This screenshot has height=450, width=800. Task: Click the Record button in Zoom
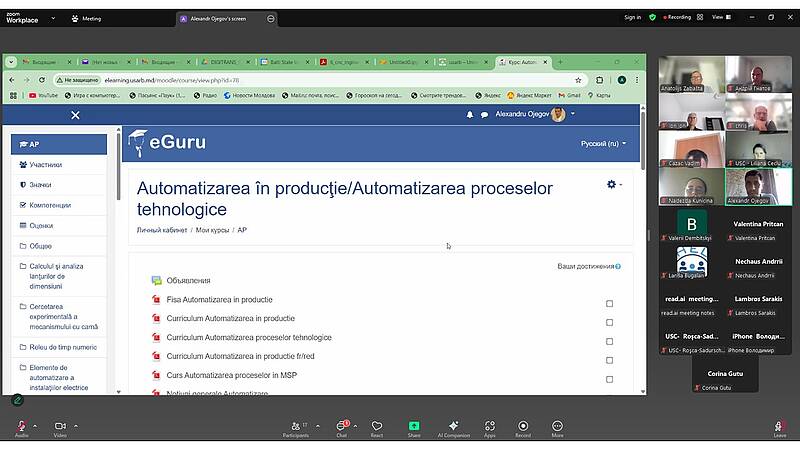523,428
